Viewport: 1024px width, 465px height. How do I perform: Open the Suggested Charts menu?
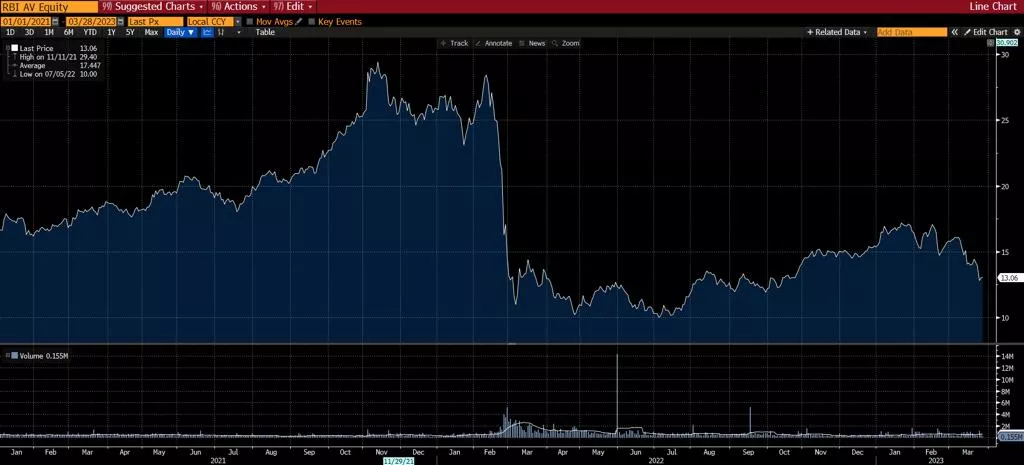coord(153,6)
